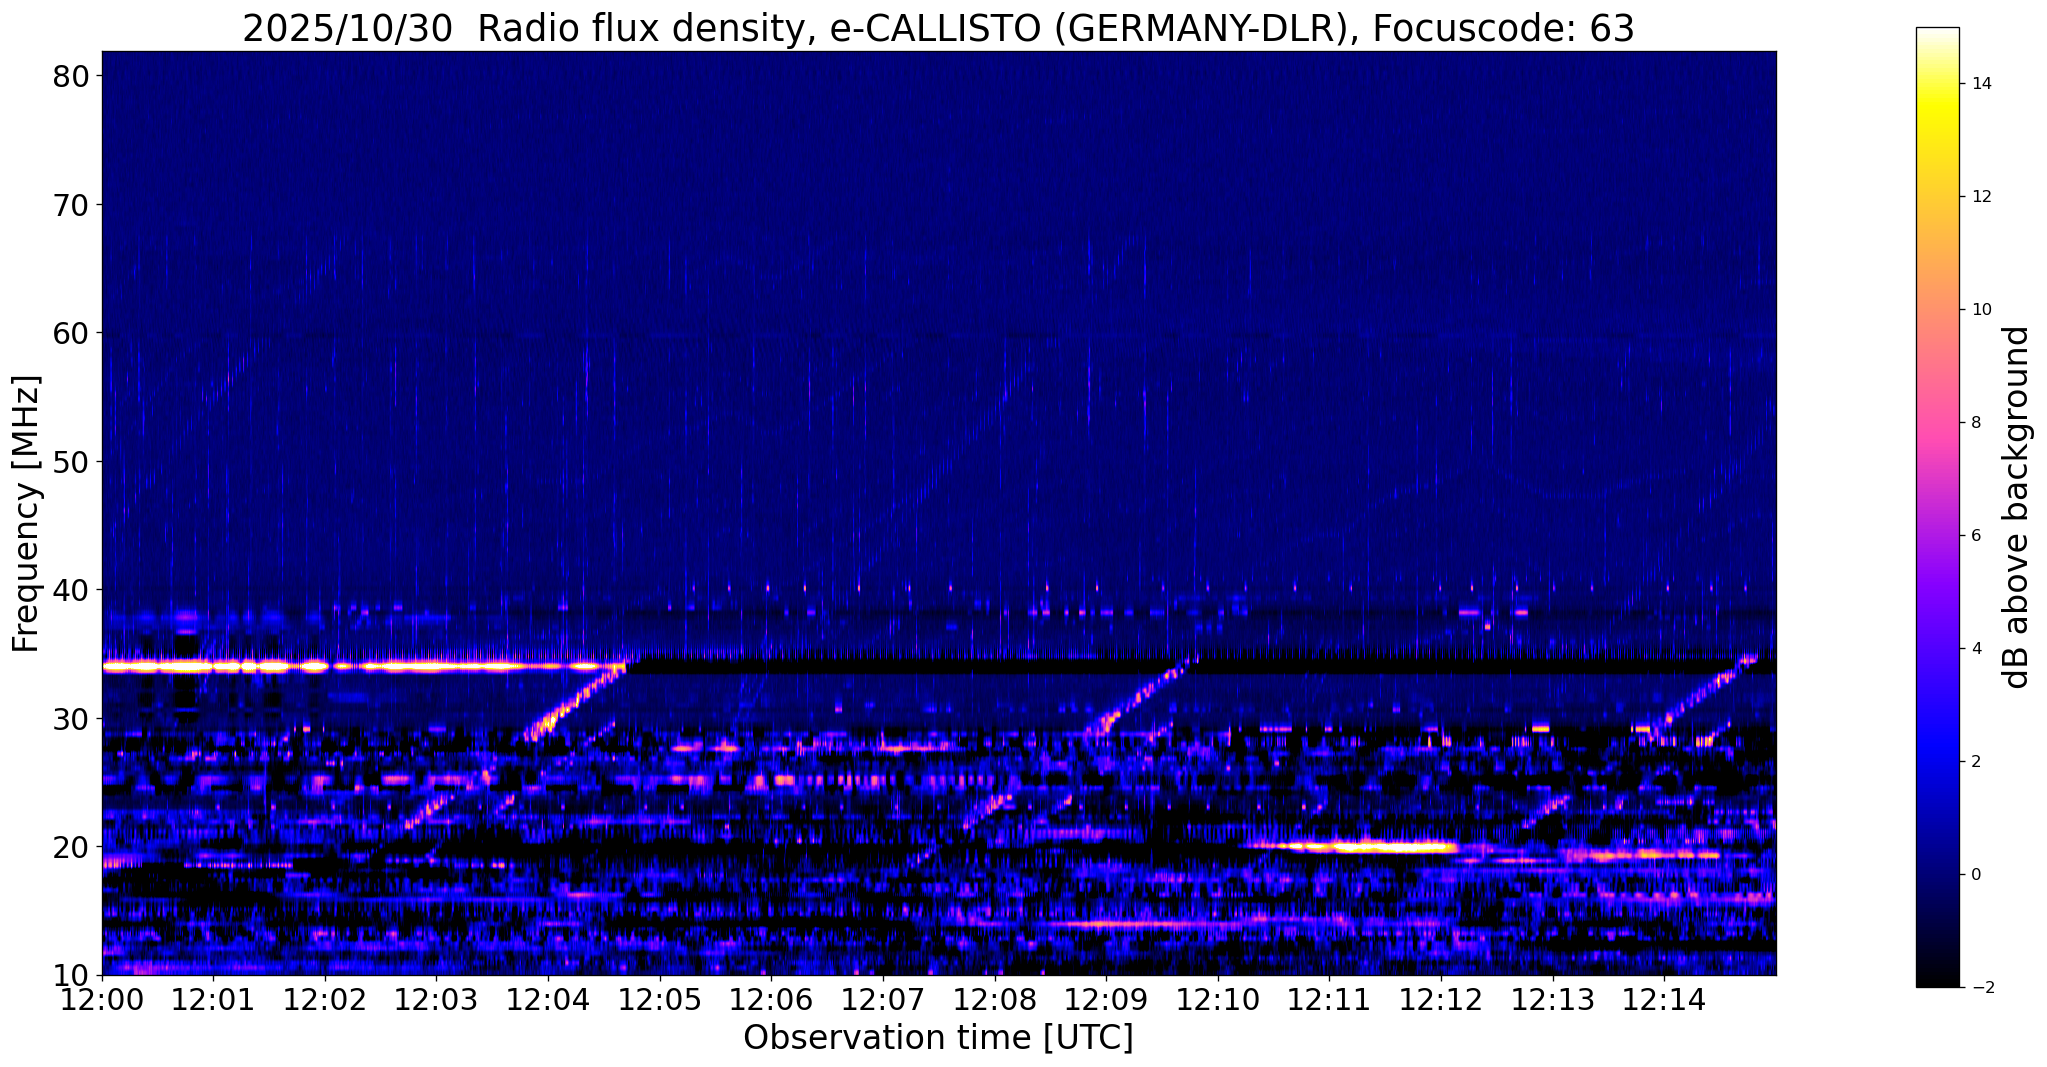
Task: Click the bright 34 MHz emission band near 12:01
Action: click(x=213, y=666)
